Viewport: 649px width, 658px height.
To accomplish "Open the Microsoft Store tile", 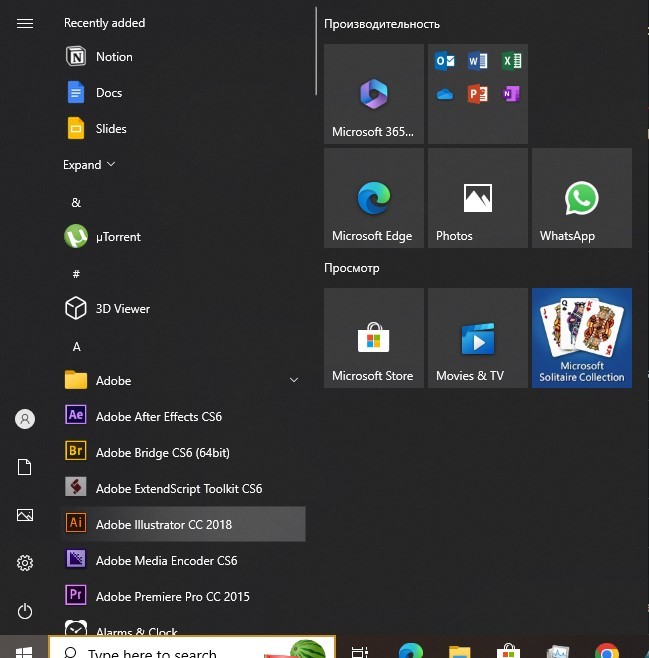I will 374,338.
